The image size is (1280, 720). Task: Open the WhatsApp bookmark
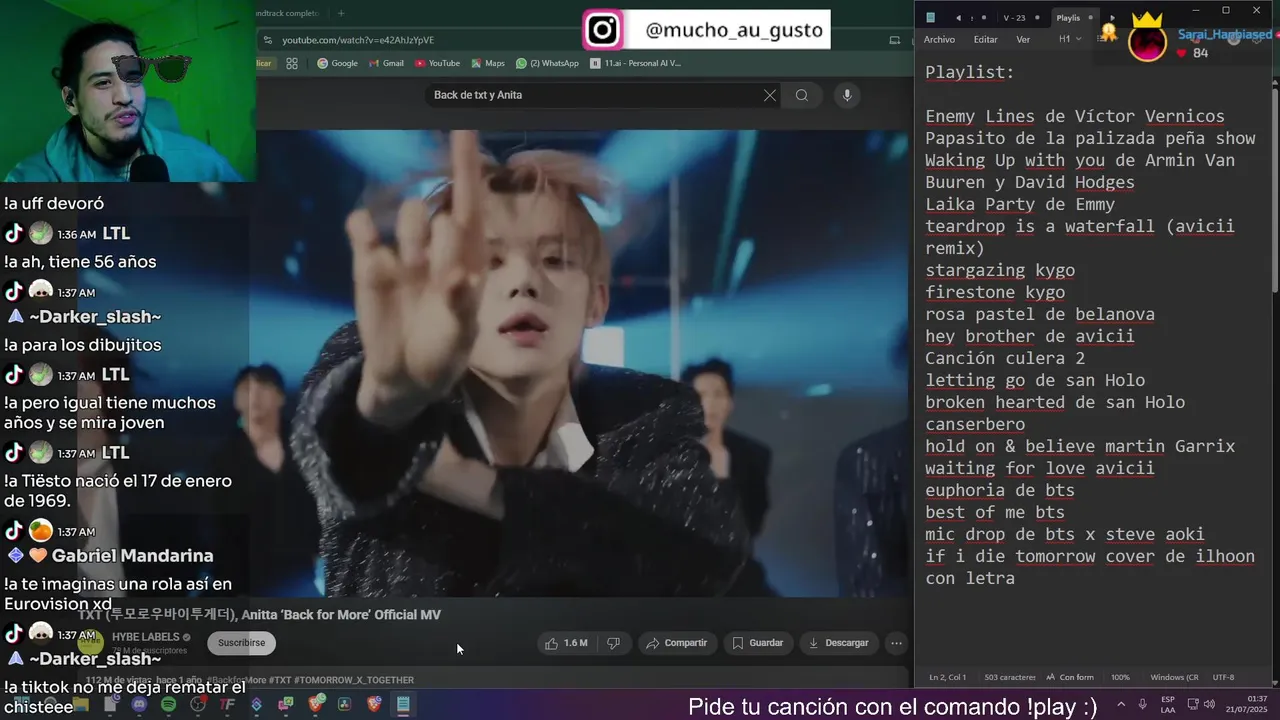coord(547,63)
